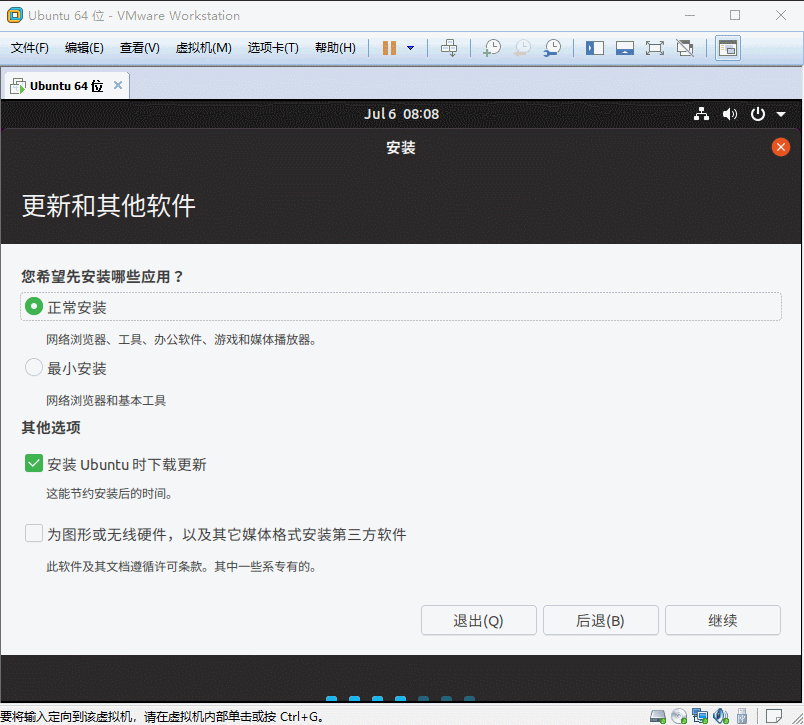The height and width of the screenshot is (725, 804).
Task: Take a snapshot of the virtual machine
Action: (x=491, y=48)
